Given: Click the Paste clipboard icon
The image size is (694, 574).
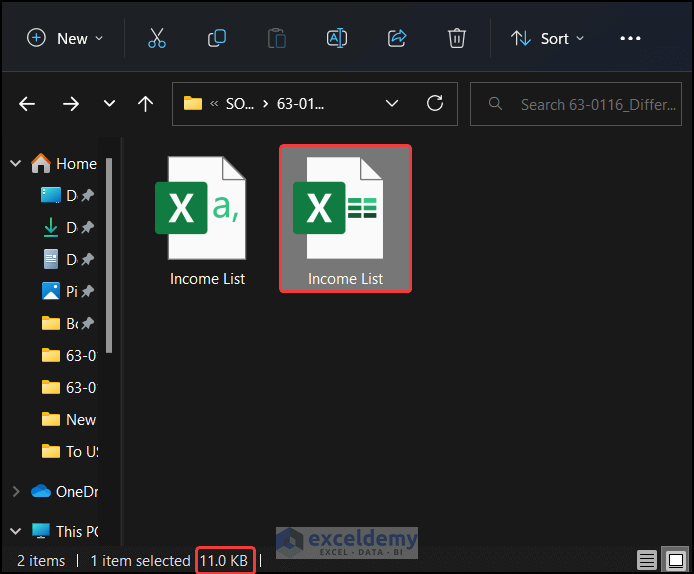Looking at the screenshot, I should click(277, 39).
